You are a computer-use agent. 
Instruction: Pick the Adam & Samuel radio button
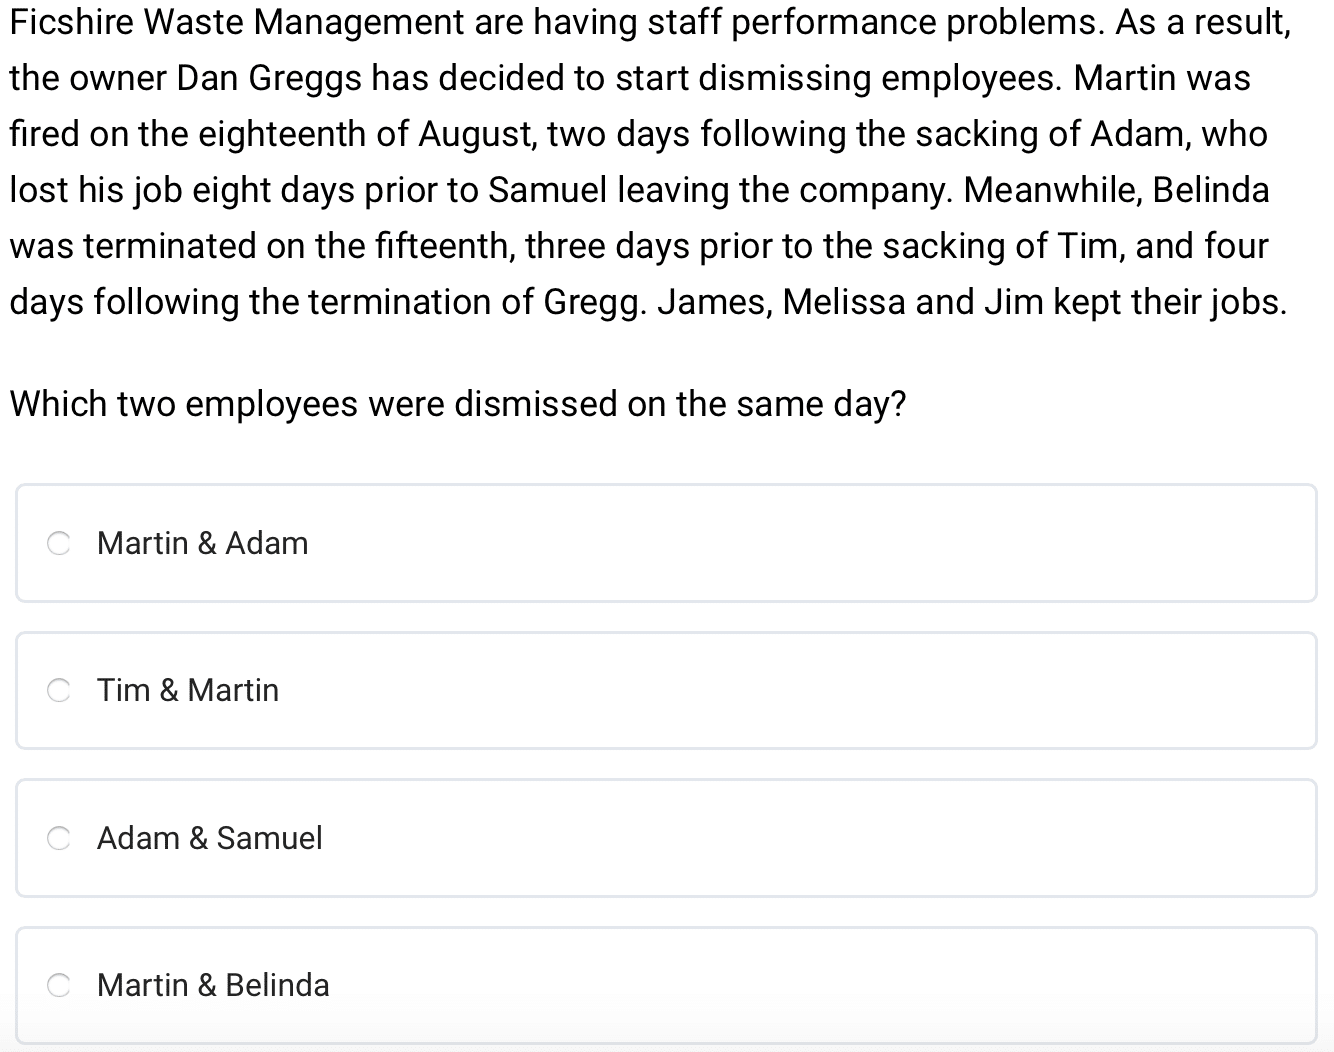59,838
